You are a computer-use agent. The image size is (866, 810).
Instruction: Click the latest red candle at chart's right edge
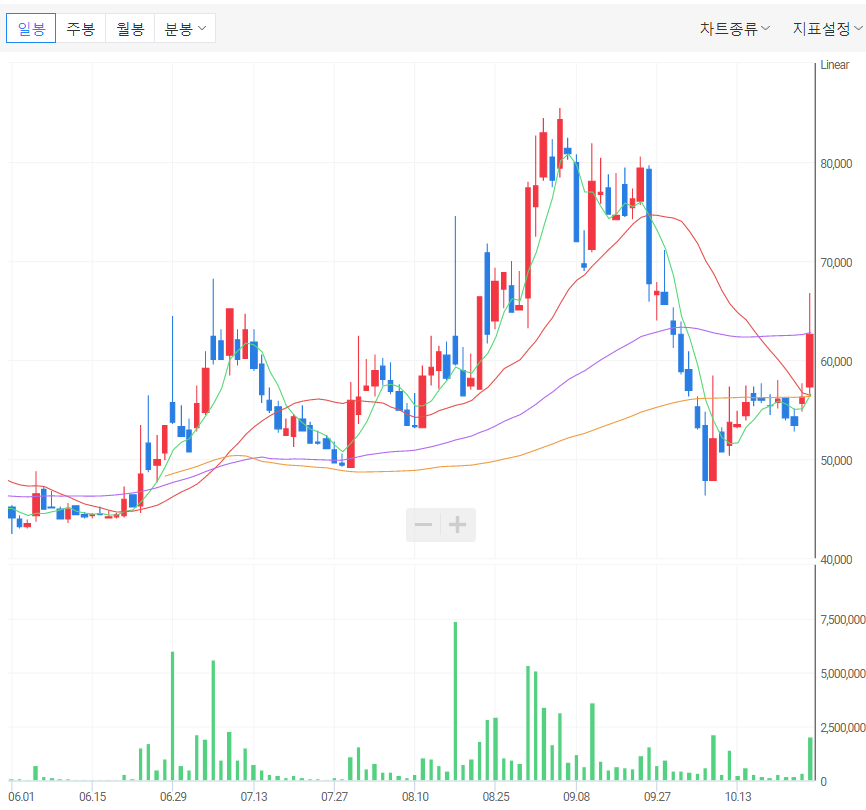[x=810, y=360]
